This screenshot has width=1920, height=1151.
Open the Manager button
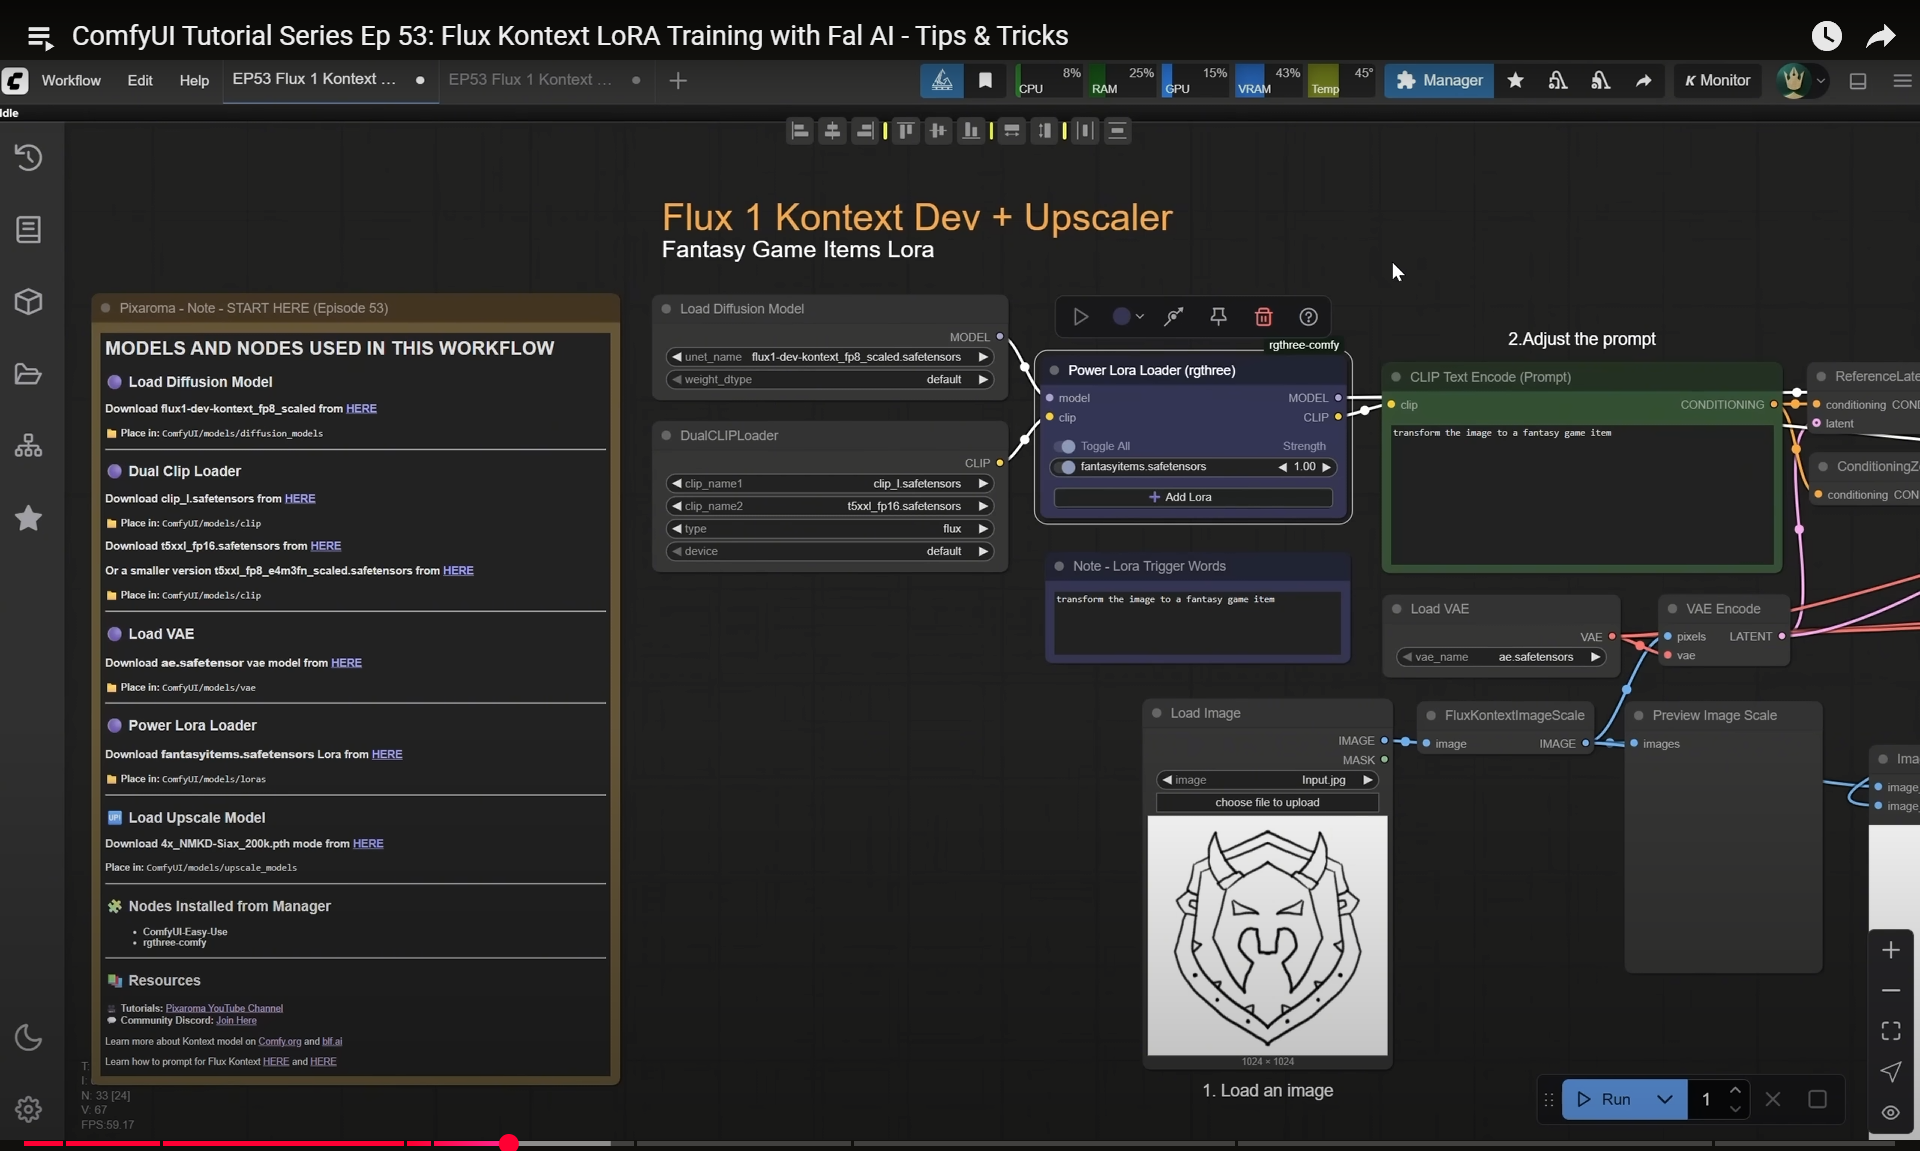[1438, 80]
